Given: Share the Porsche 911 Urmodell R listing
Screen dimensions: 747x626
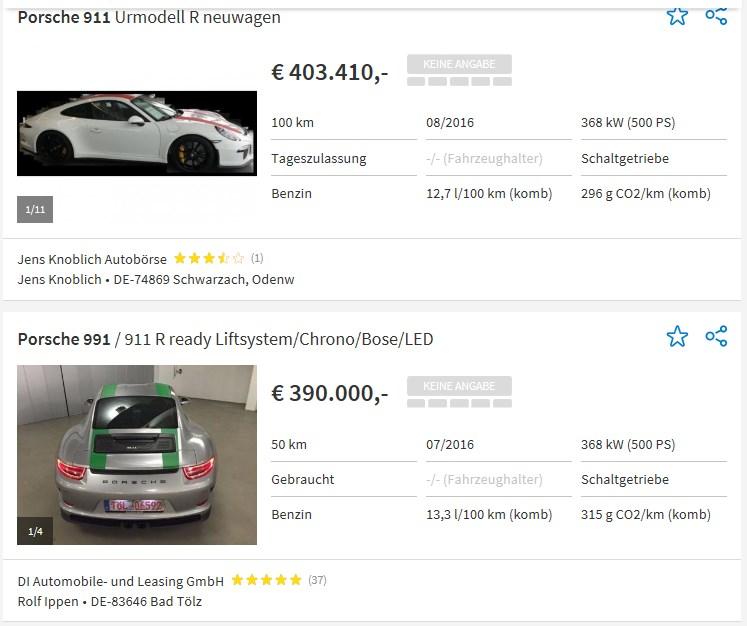Looking at the screenshot, I should click(716, 16).
